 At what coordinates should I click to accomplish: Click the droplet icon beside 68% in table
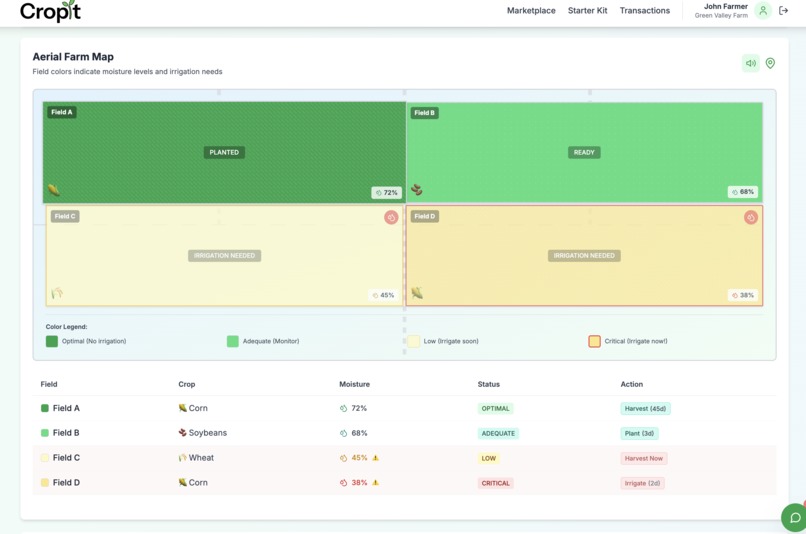(343, 433)
